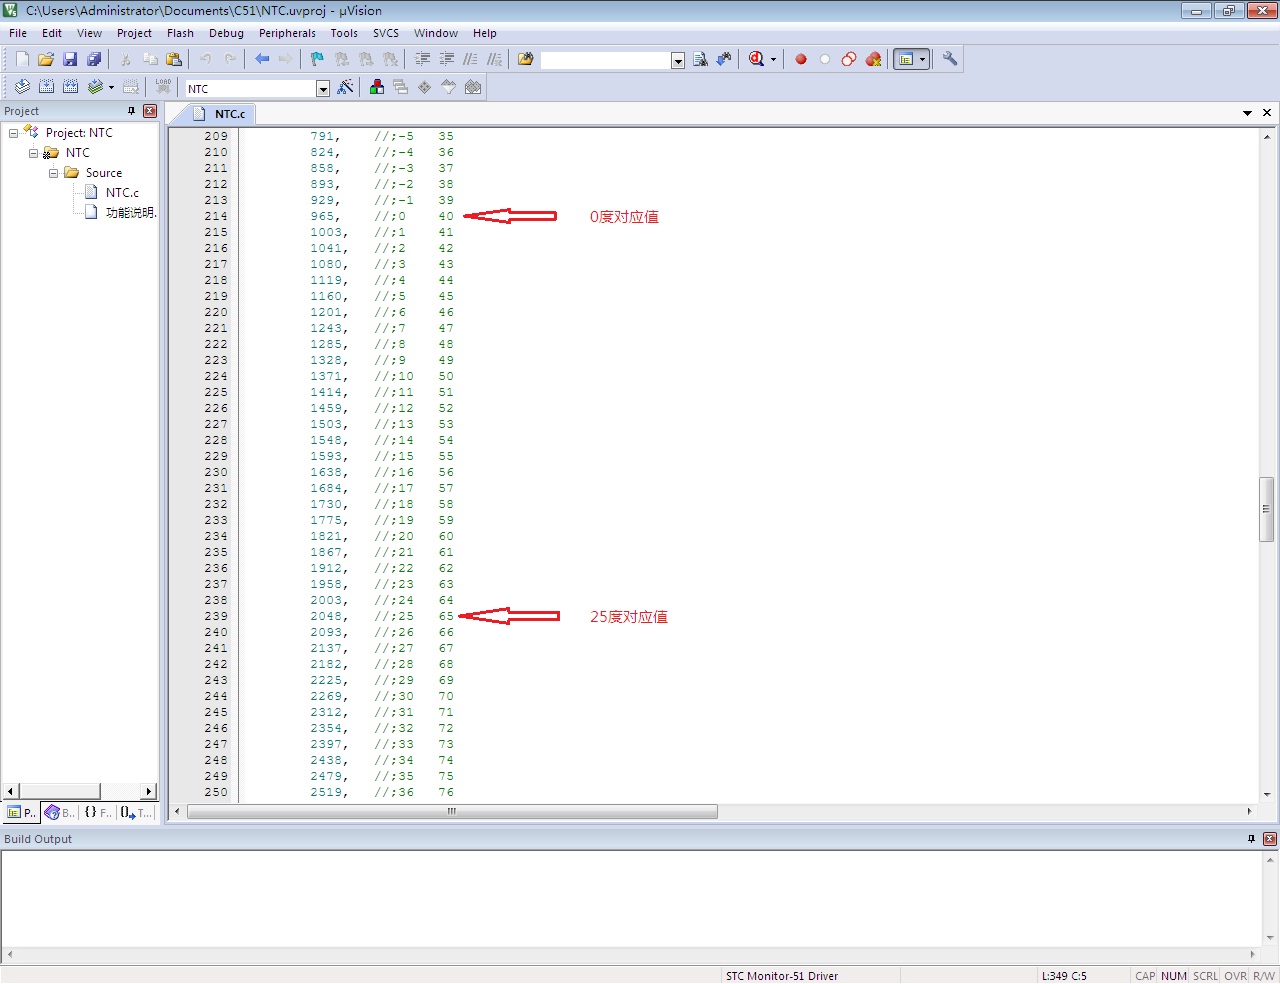Open Configuration wrench icon
Screen dimensions: 1280x984
(x=950, y=59)
